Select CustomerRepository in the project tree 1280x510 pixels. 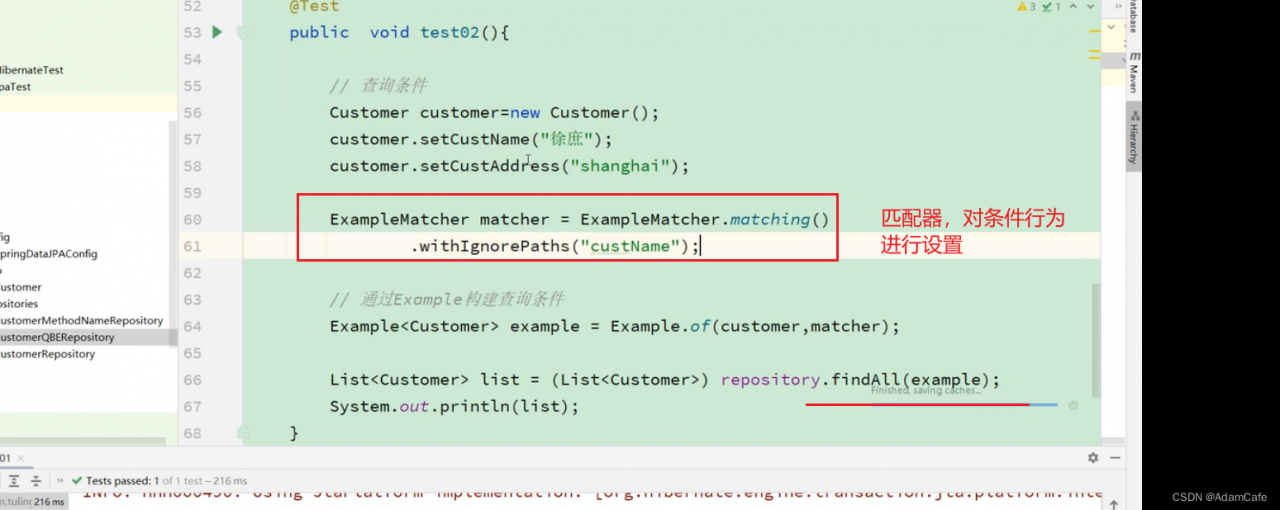click(x=47, y=354)
